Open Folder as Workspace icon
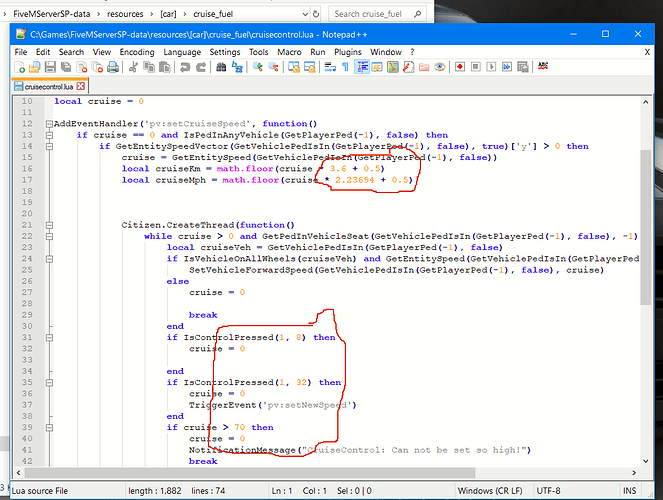 coord(424,67)
